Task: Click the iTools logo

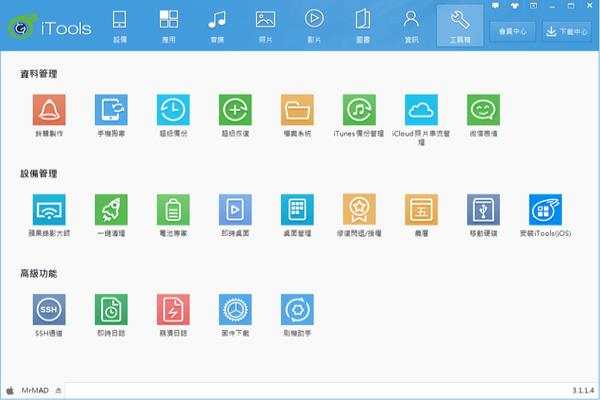Action: coord(50,28)
